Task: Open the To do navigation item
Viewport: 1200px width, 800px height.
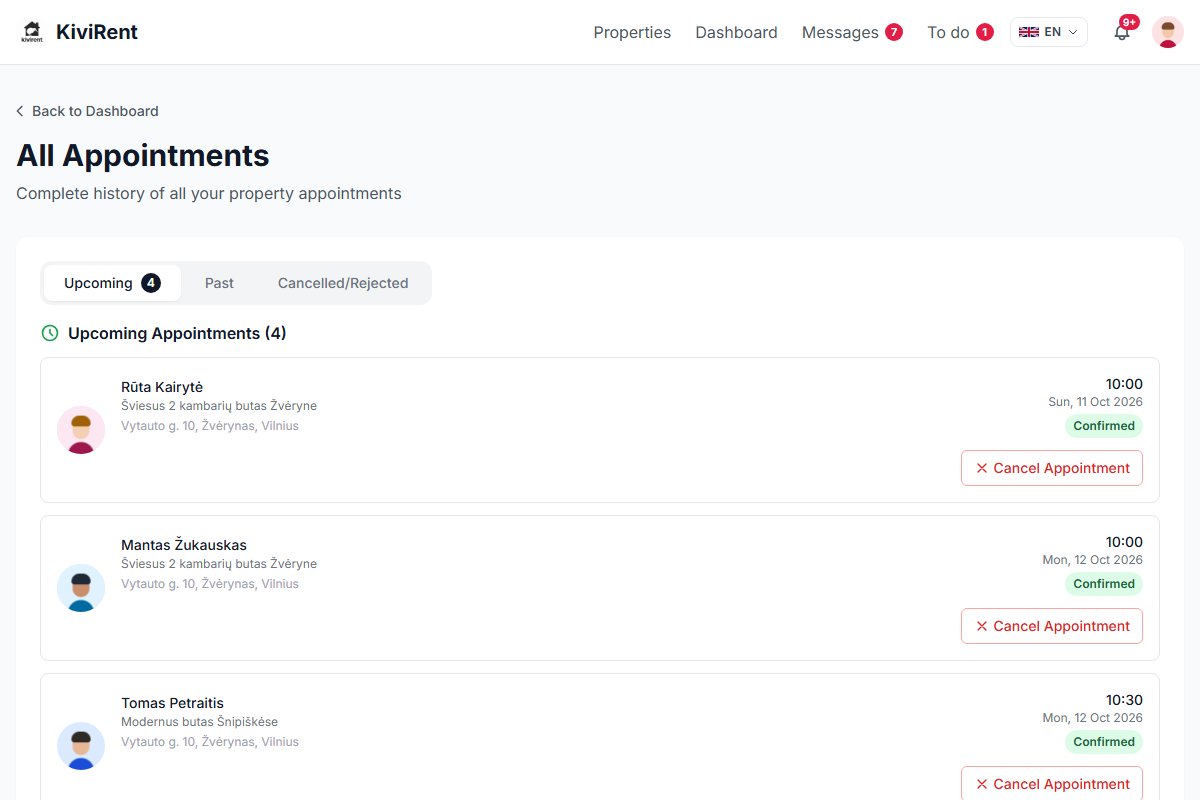Action: [x=960, y=32]
